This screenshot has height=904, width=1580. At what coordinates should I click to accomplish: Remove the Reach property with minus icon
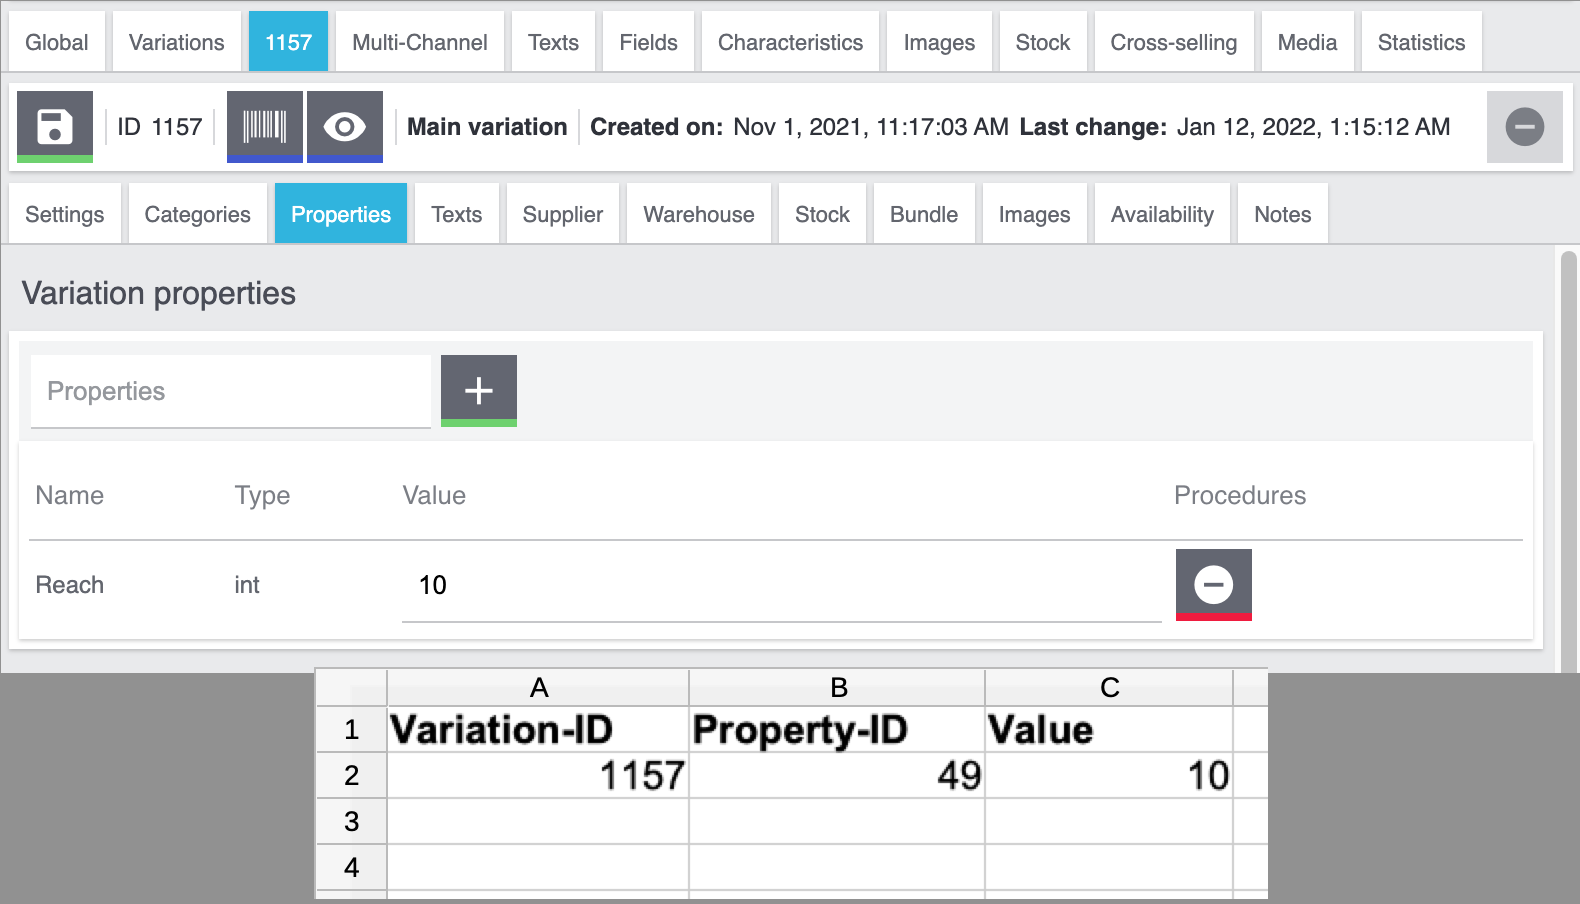tap(1213, 584)
